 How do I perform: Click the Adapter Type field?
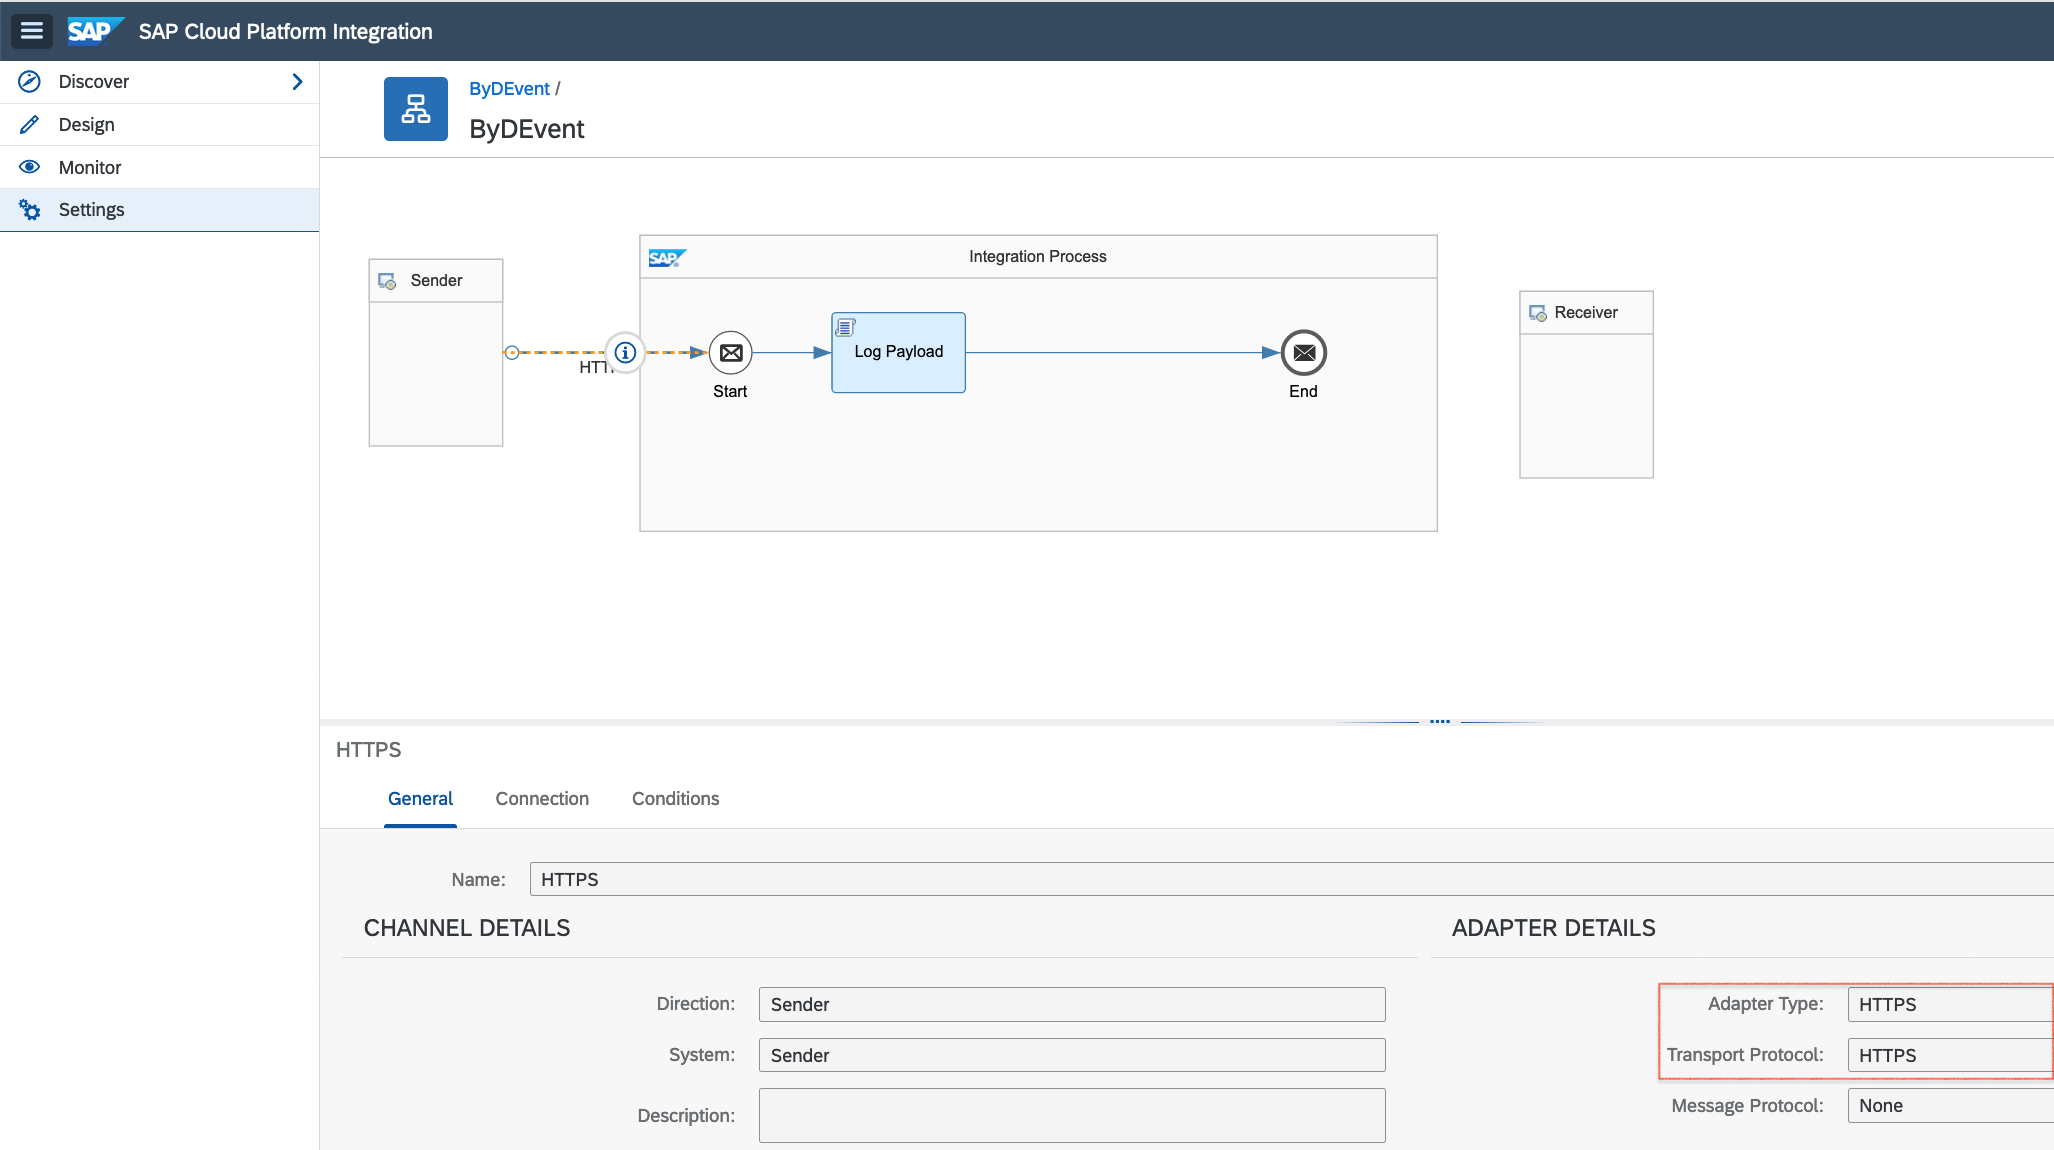coord(1950,1004)
